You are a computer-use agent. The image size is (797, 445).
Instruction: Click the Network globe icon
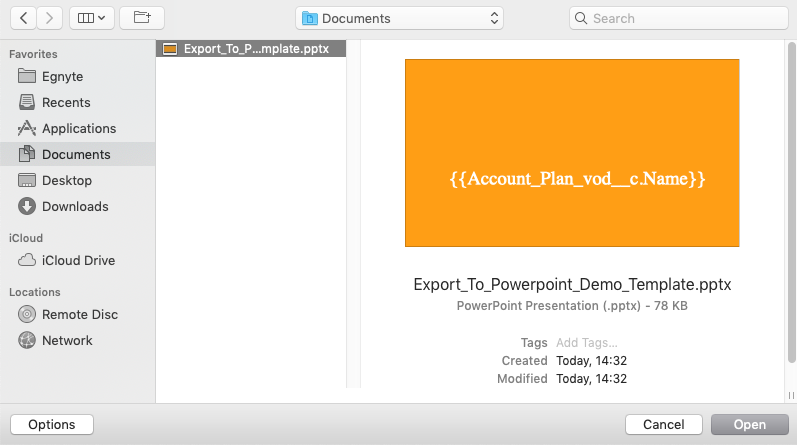[27, 341]
